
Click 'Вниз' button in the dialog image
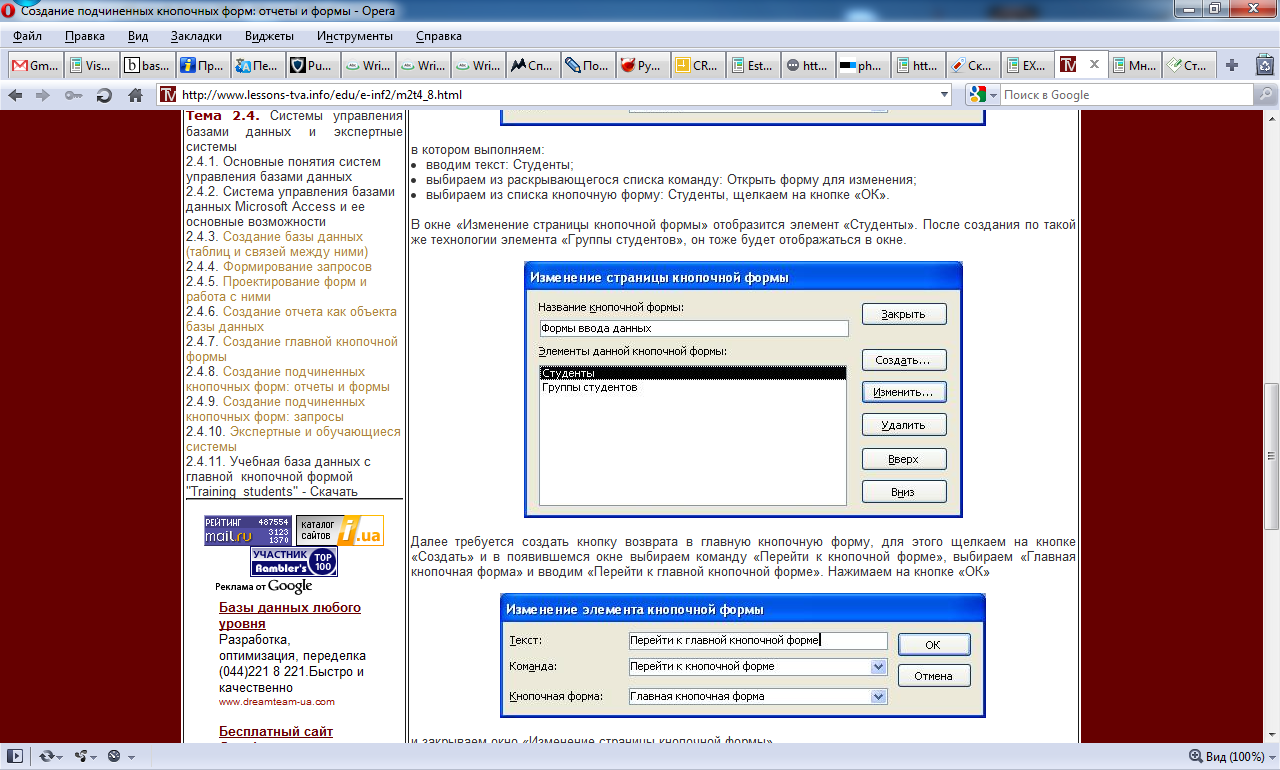(x=903, y=492)
